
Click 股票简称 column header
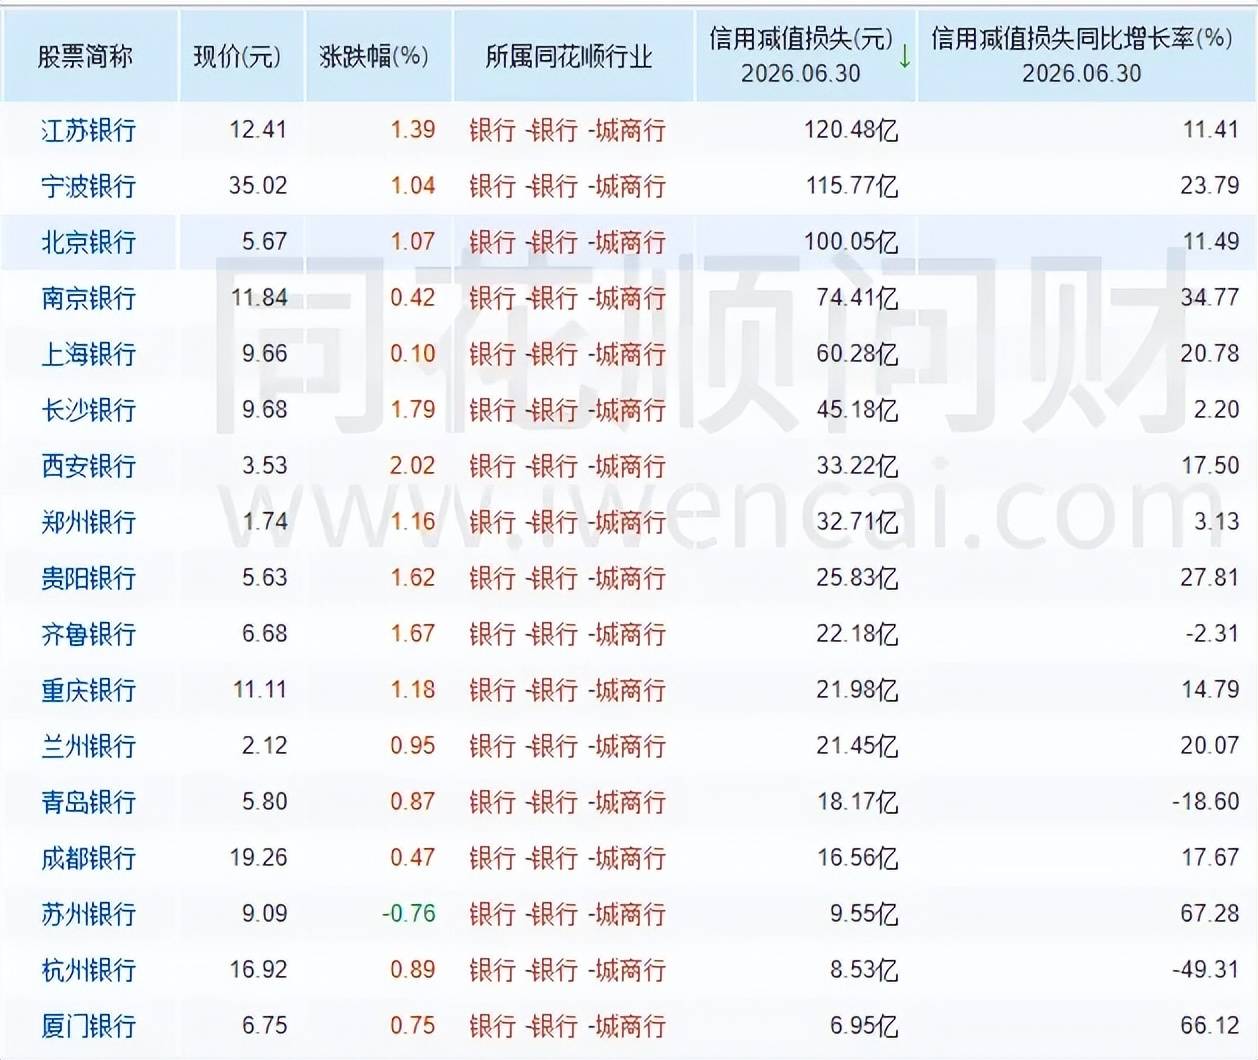pyautogui.click(x=85, y=56)
